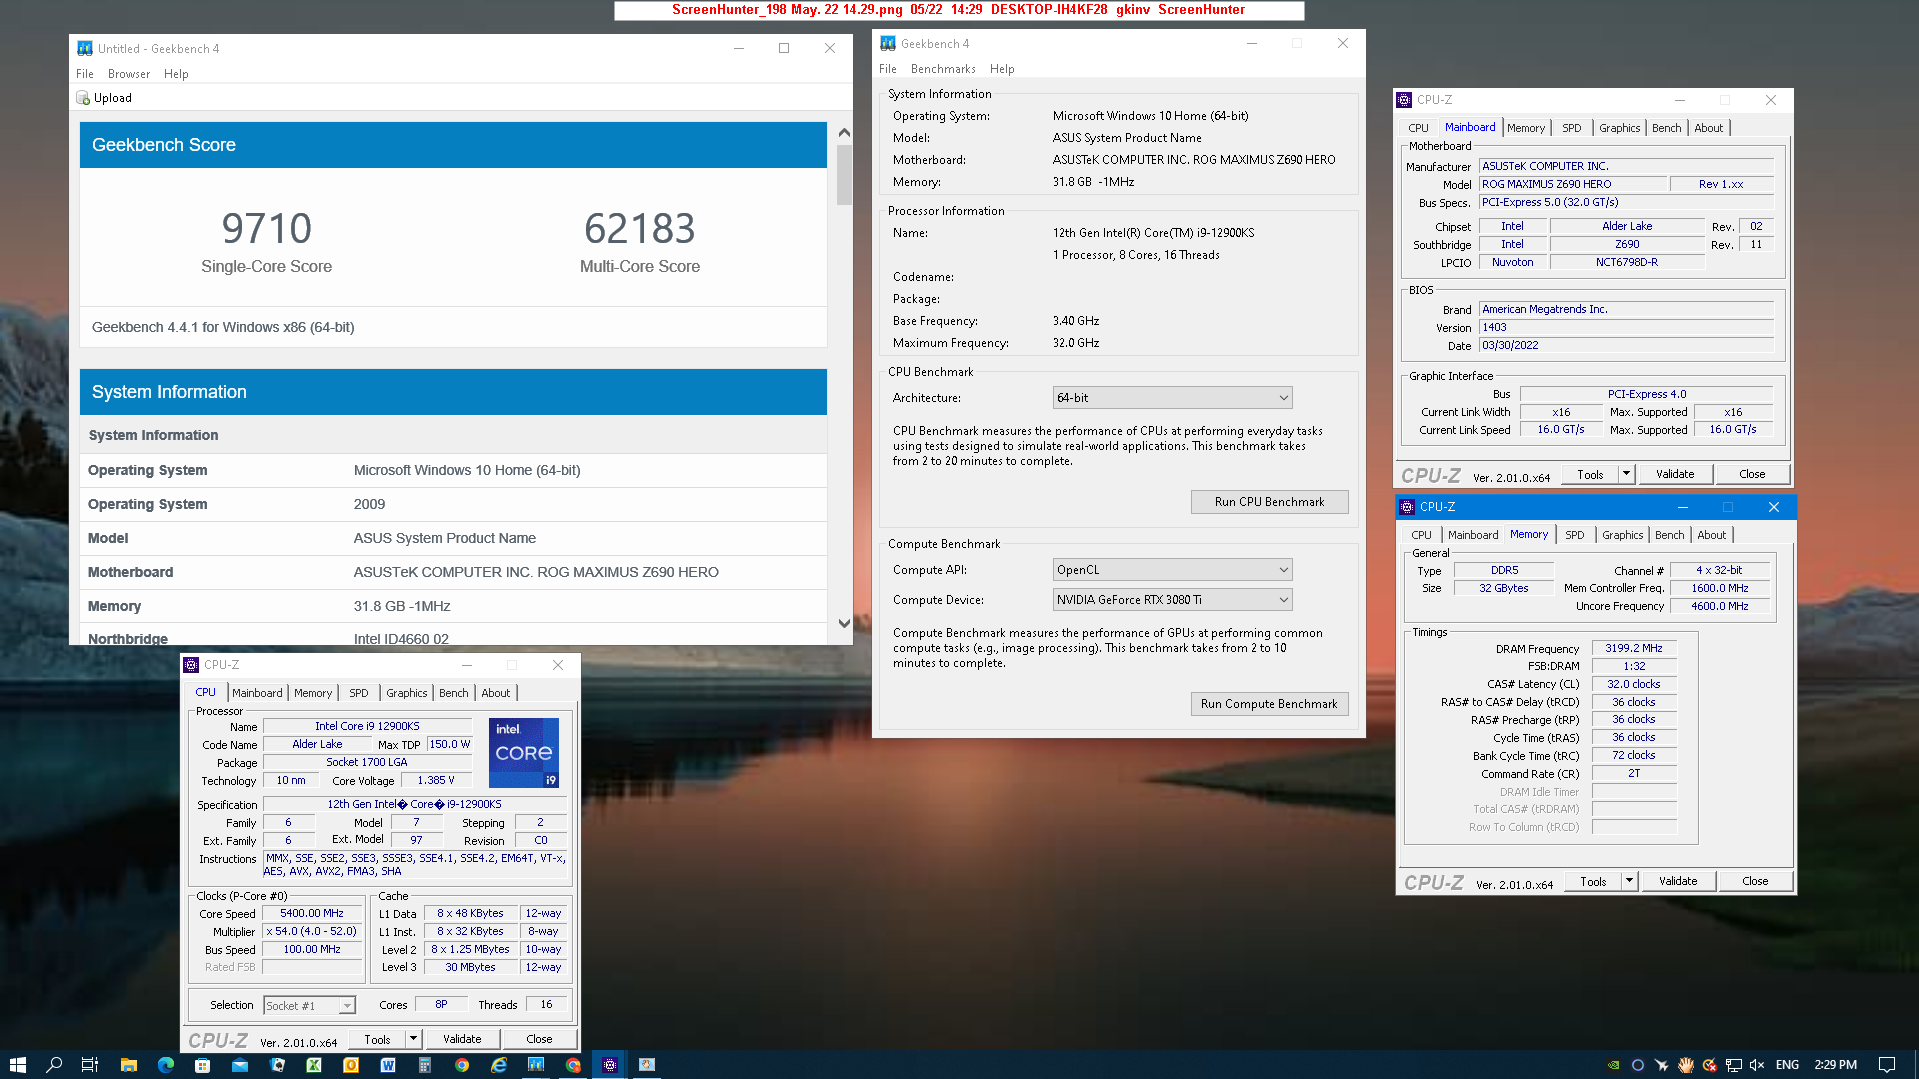Click the NVIDIA tray icon
Viewport: 1919px width, 1079px height.
[x=1613, y=1065]
